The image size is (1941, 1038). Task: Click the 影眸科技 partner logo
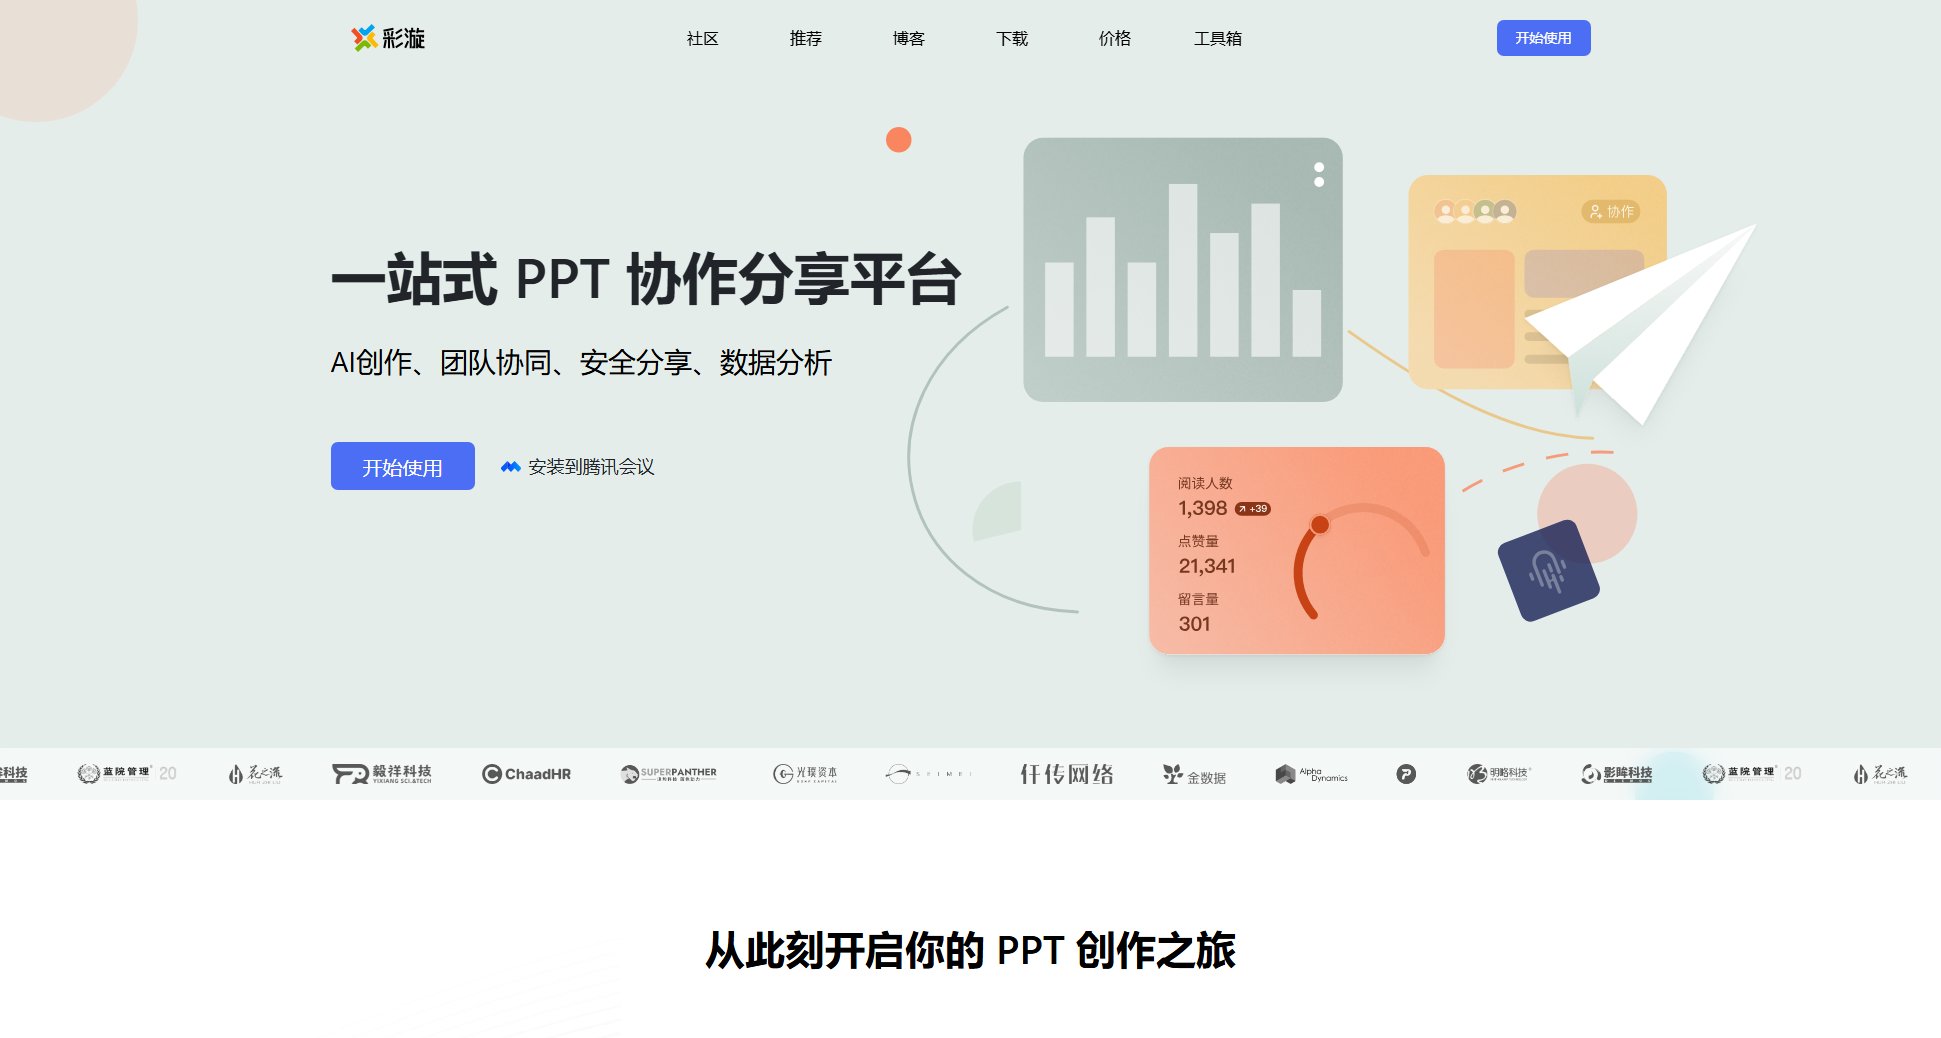coord(1618,774)
